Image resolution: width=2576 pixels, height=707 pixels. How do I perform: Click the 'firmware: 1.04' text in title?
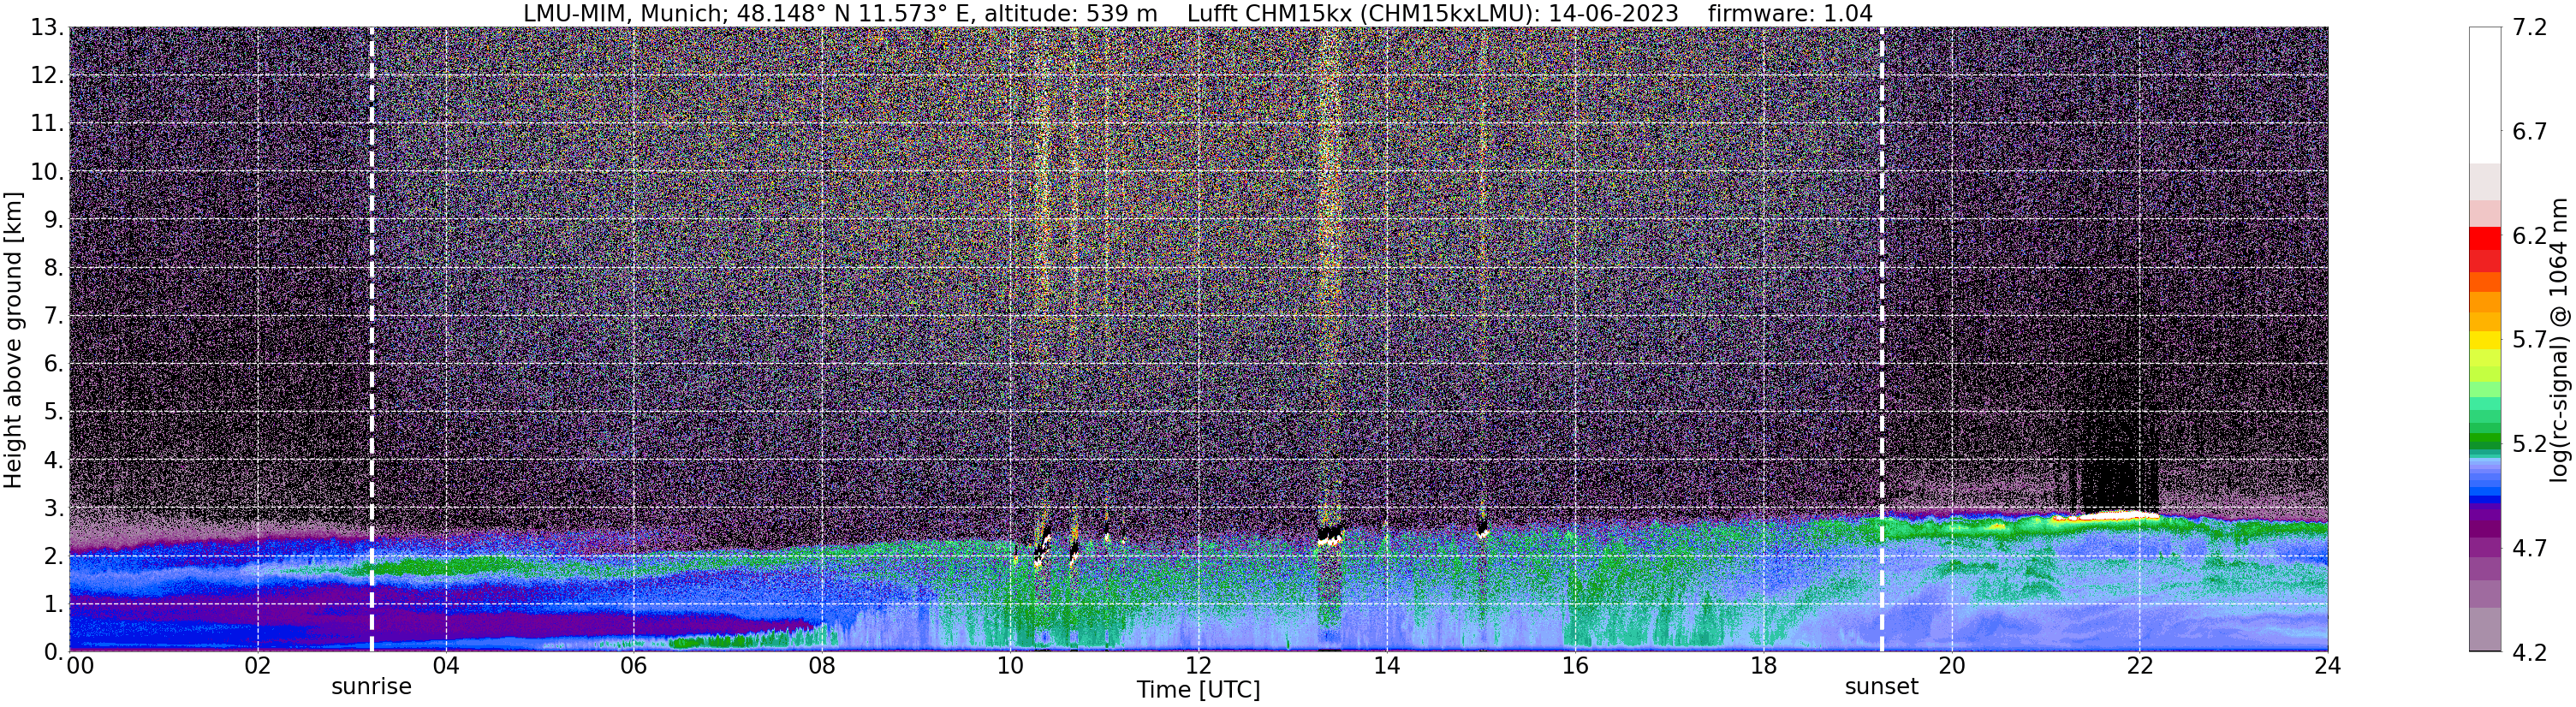tap(1790, 13)
